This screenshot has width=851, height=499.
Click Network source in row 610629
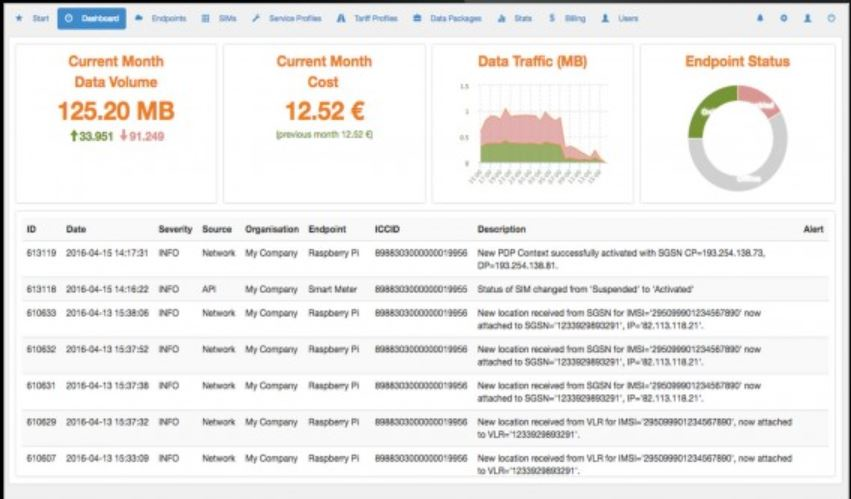(x=219, y=422)
